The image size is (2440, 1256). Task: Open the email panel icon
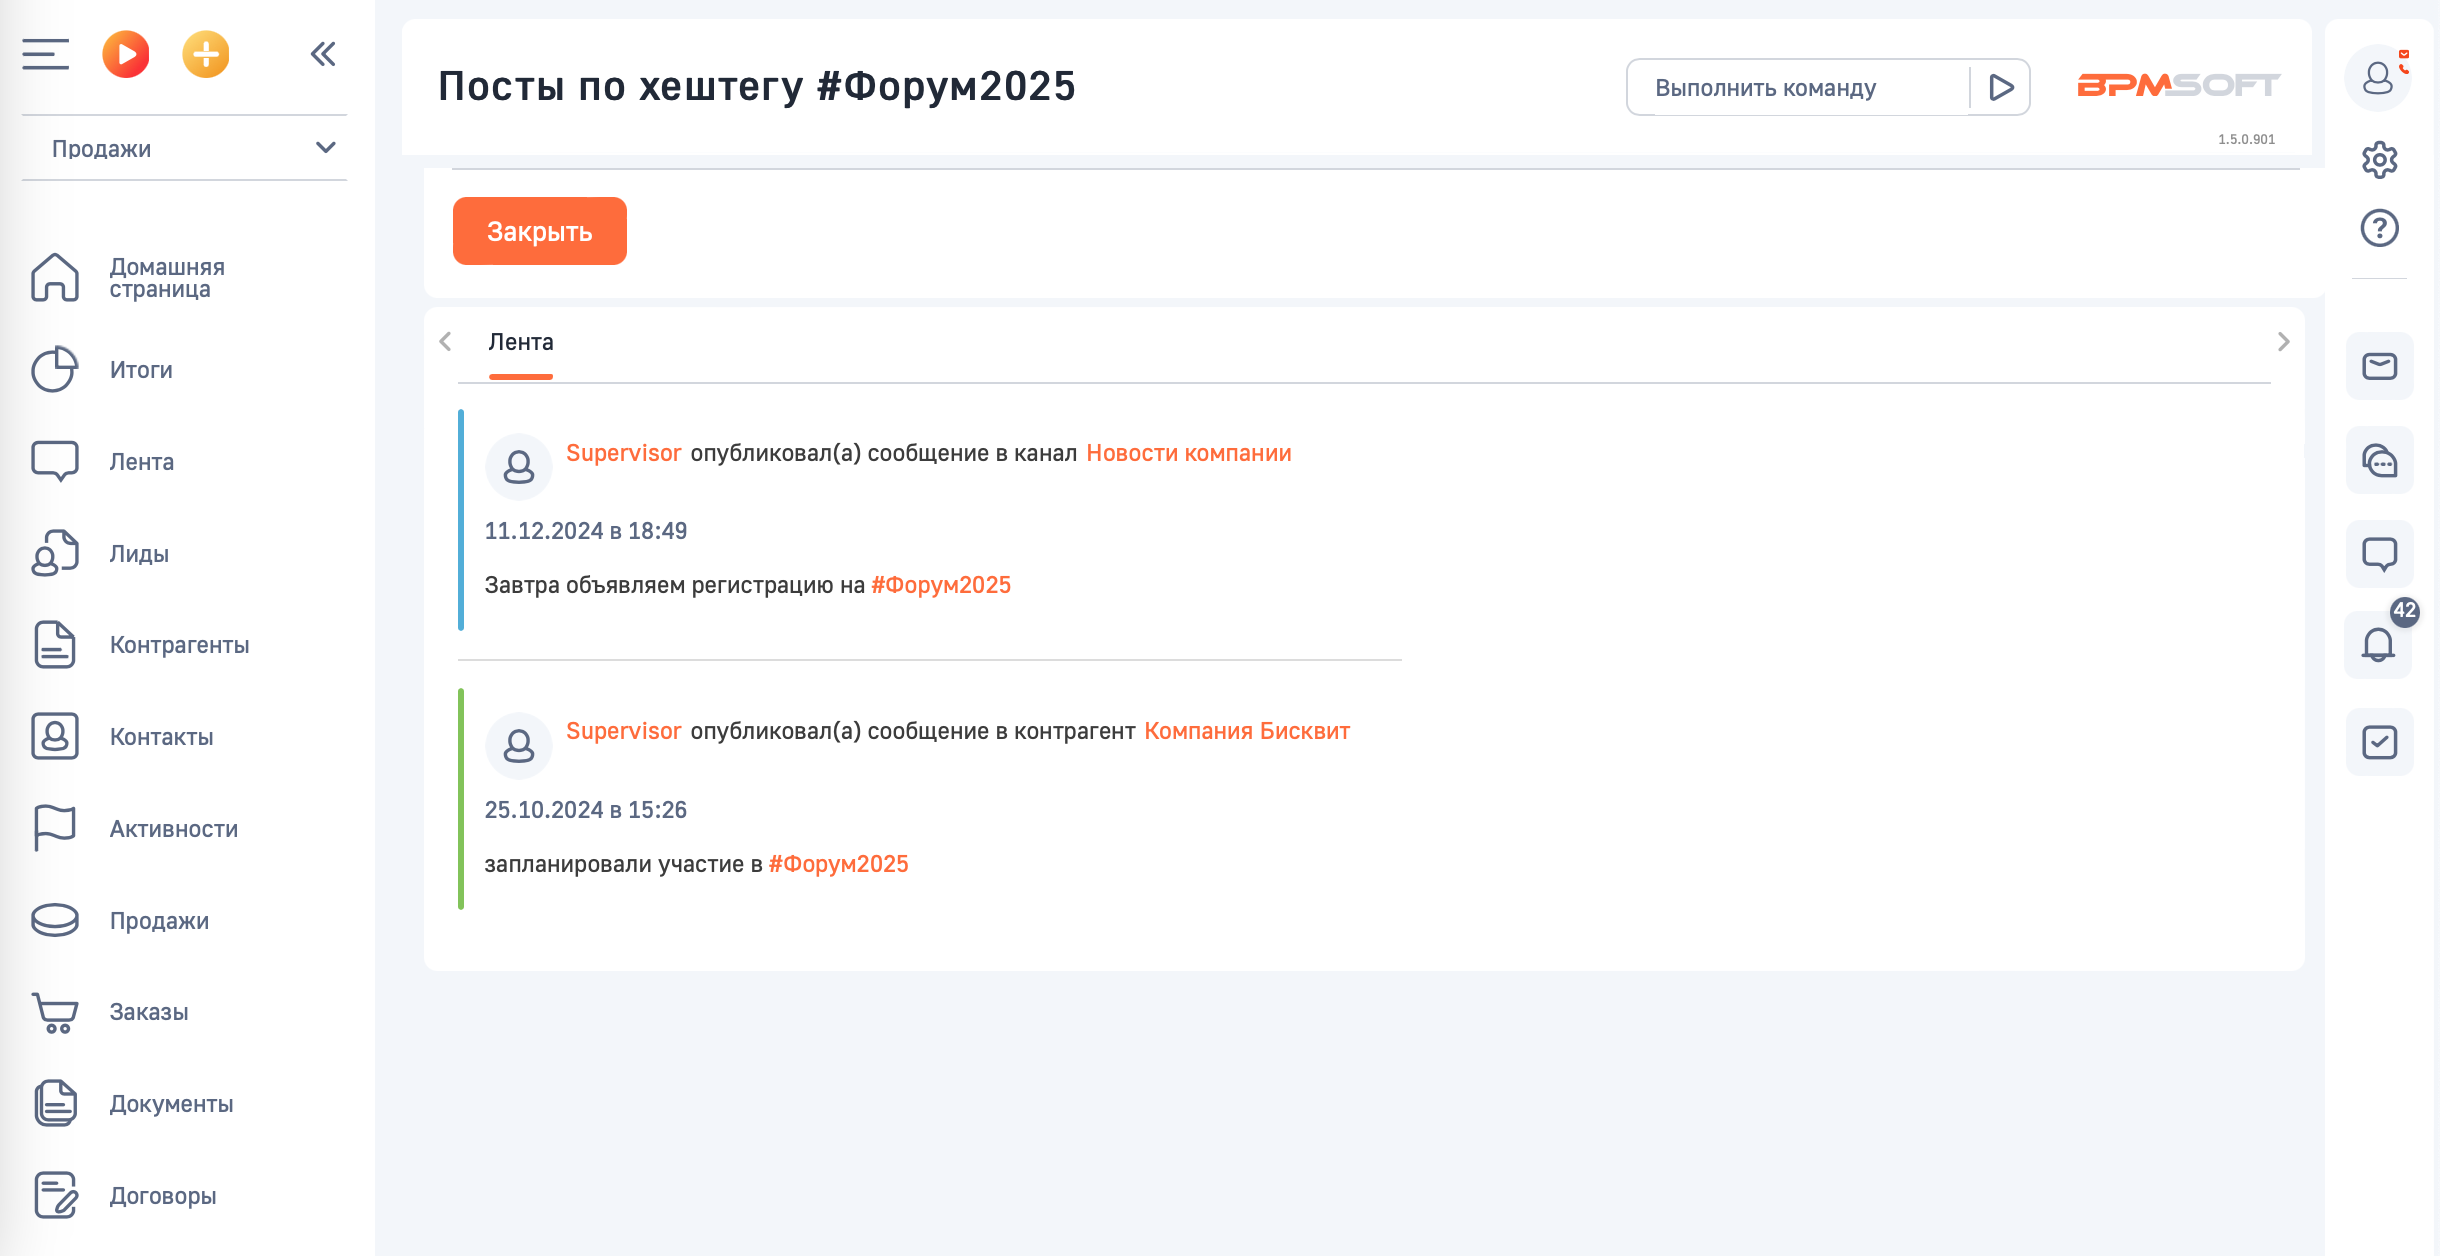pos(2380,366)
